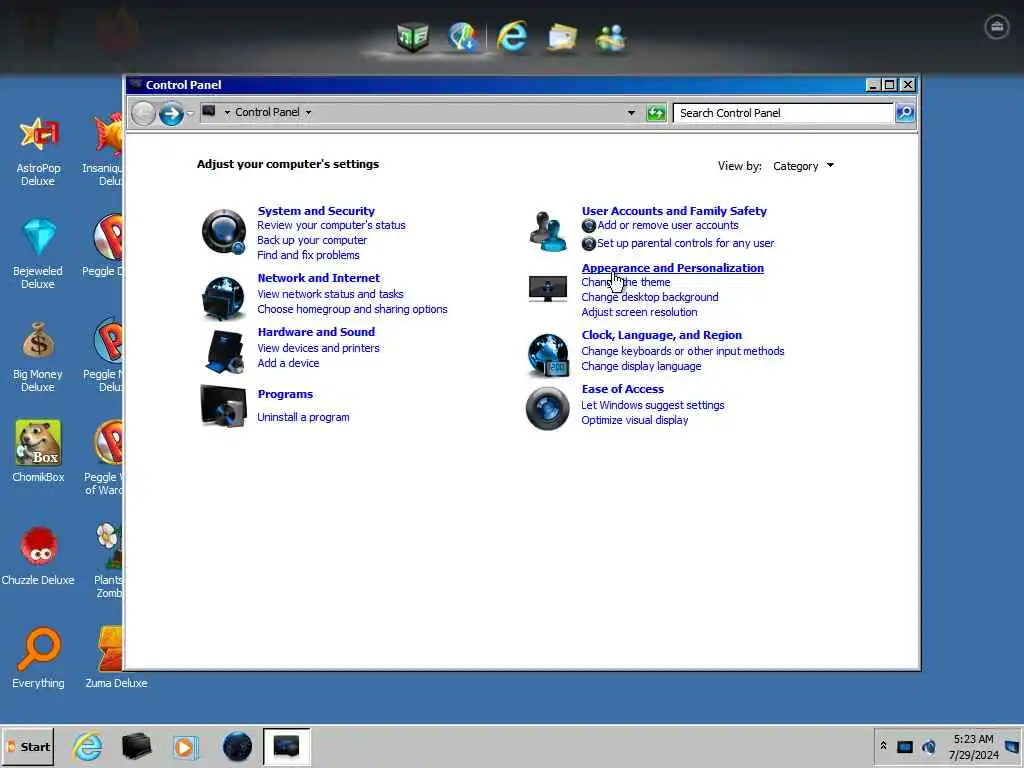The width and height of the screenshot is (1024, 768).
Task: Open System and Security link
Action: 316,211
